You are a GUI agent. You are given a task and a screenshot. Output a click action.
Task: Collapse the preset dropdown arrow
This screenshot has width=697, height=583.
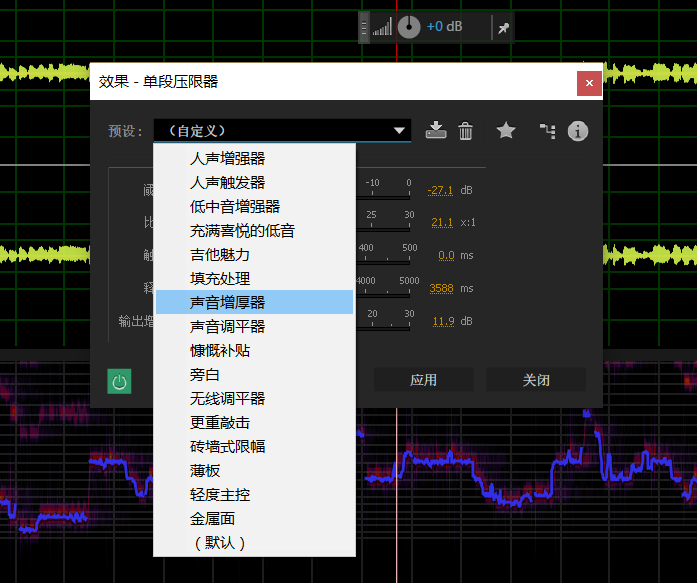399,131
